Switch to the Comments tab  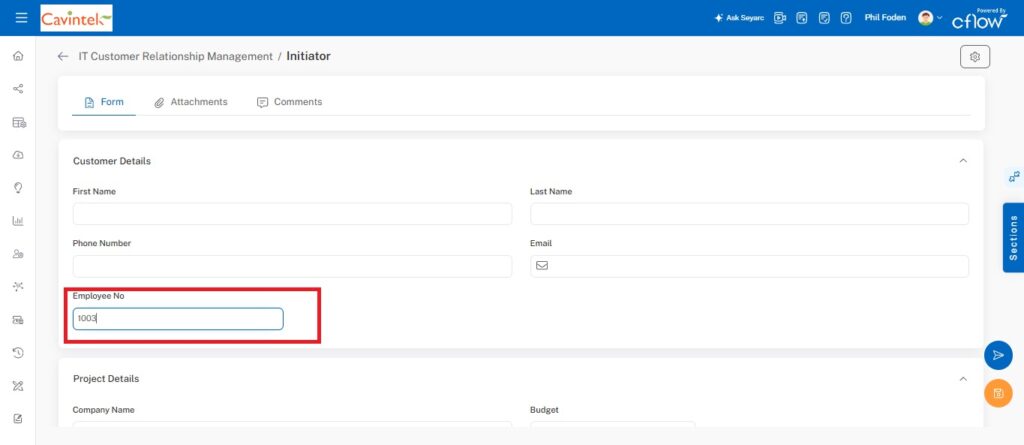[289, 102]
